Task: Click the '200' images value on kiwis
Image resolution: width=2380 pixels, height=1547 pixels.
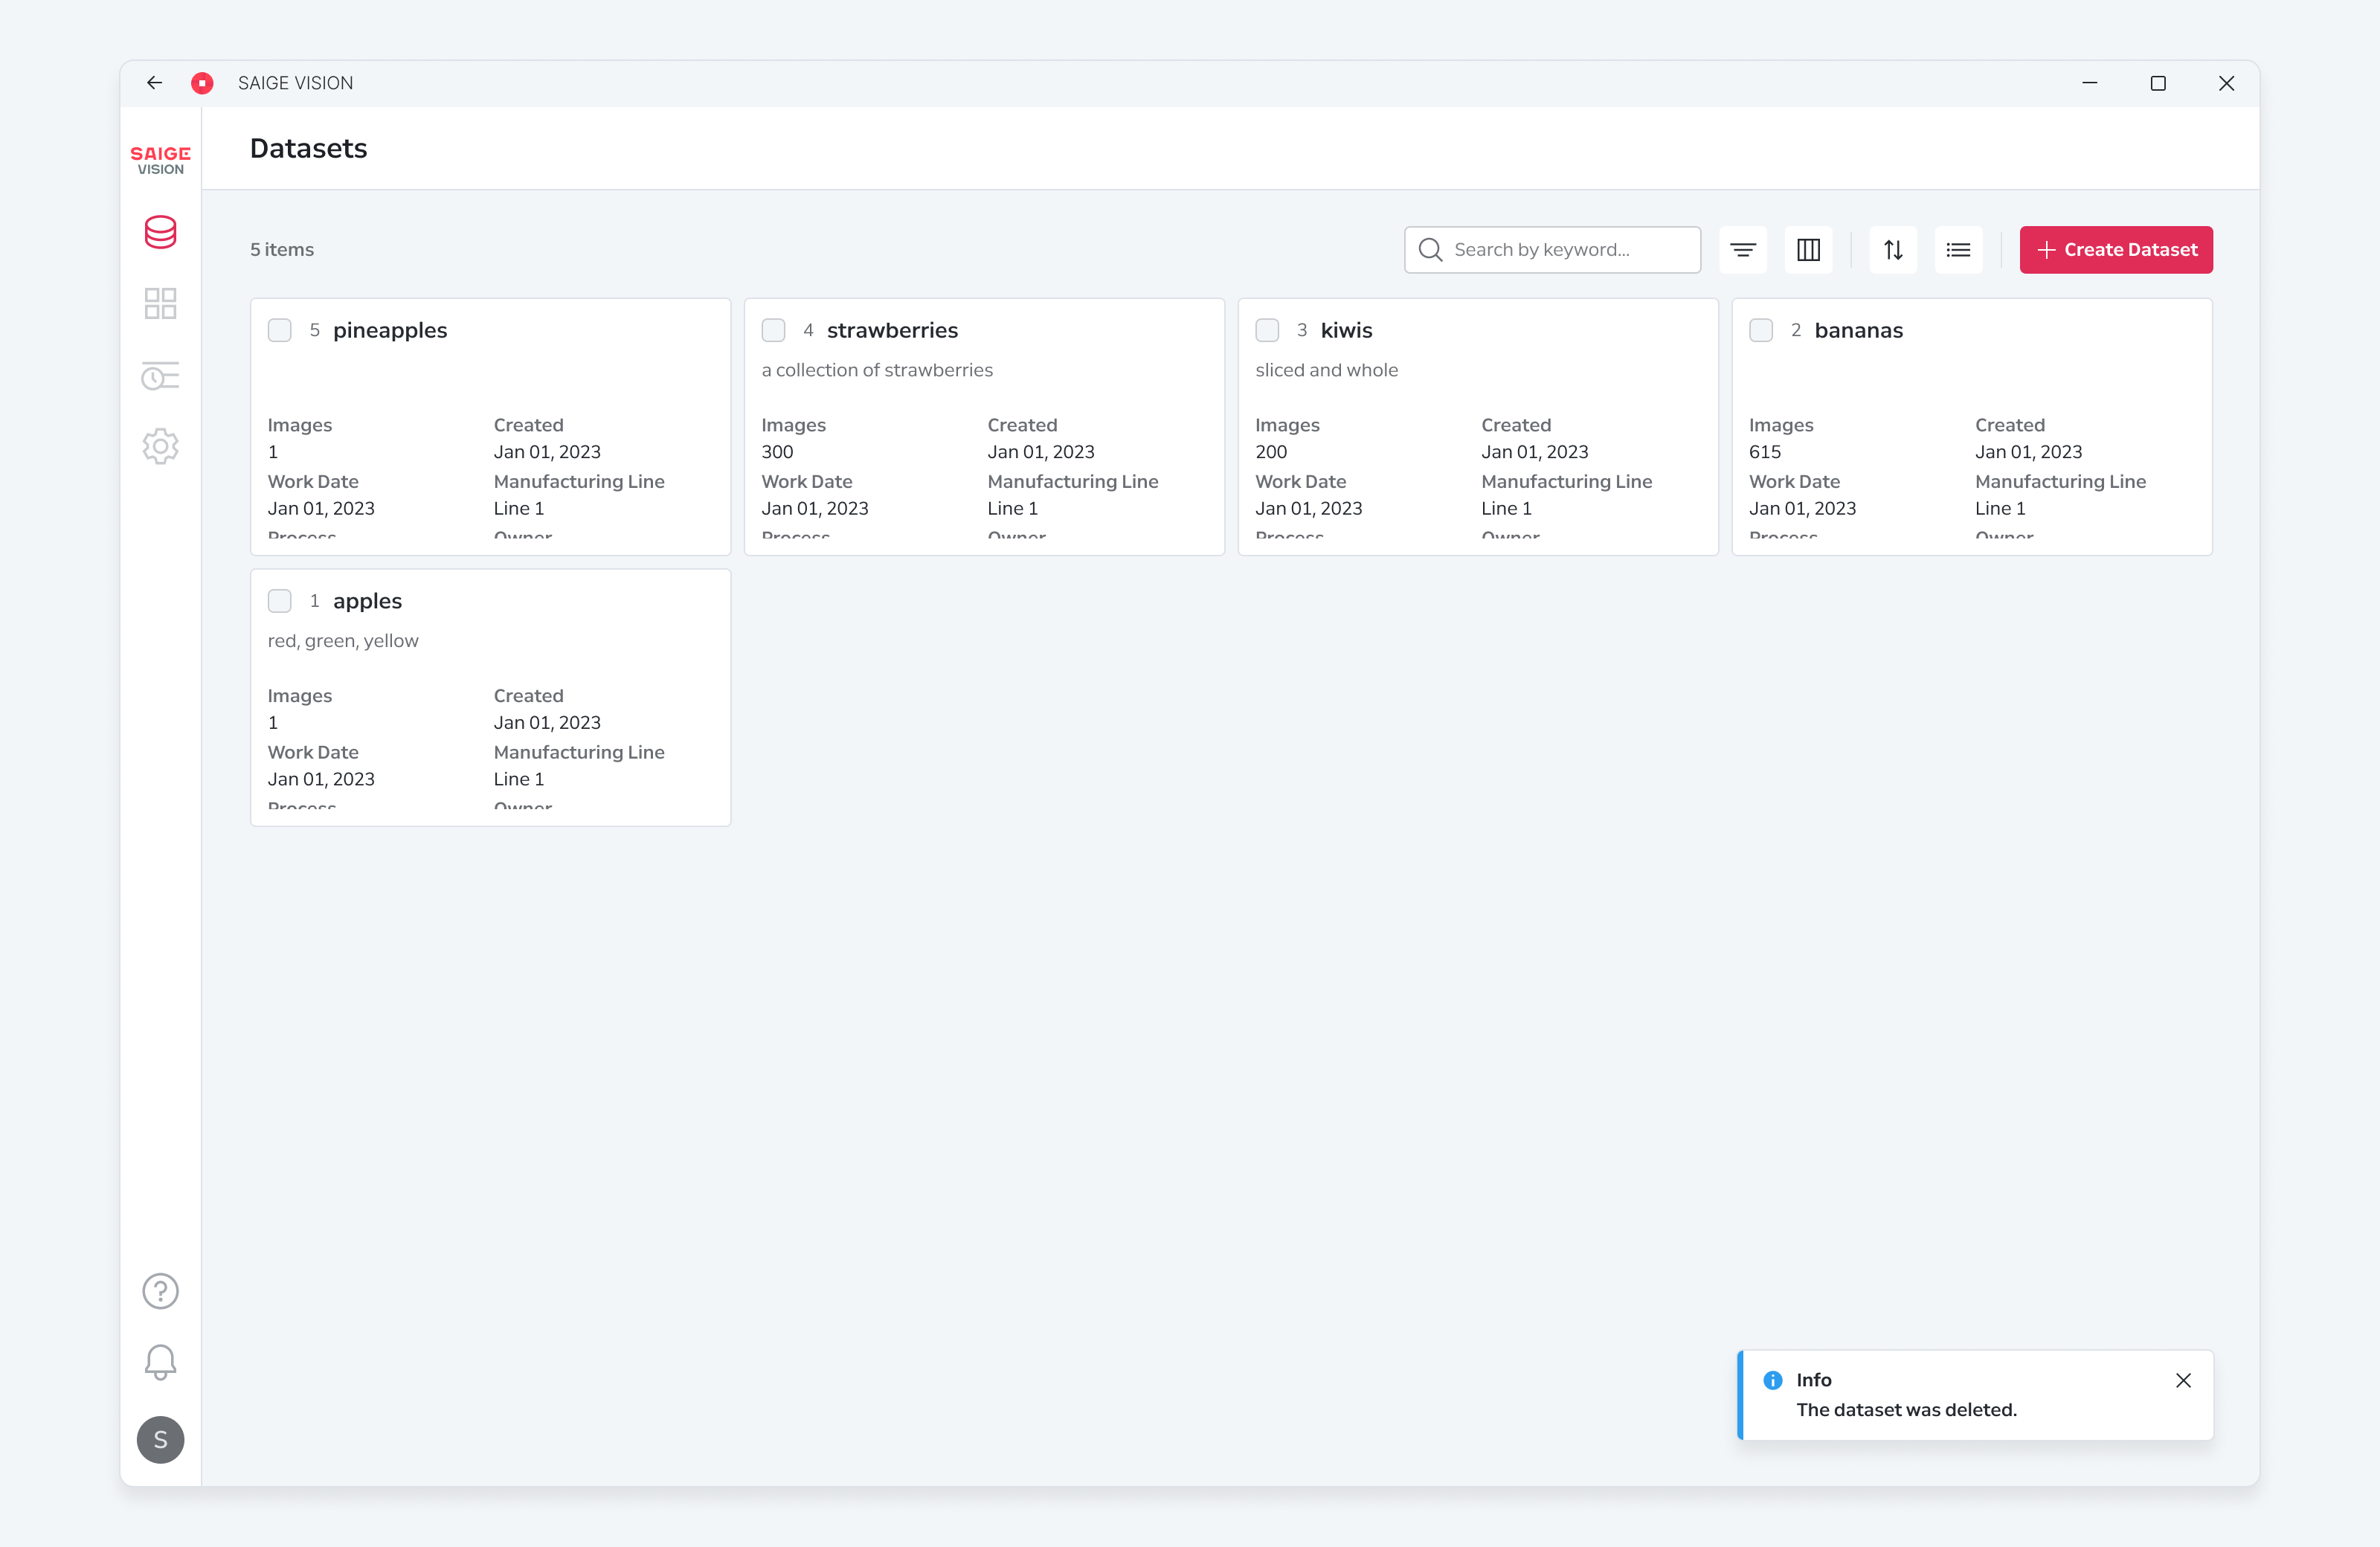Action: coord(1271,452)
